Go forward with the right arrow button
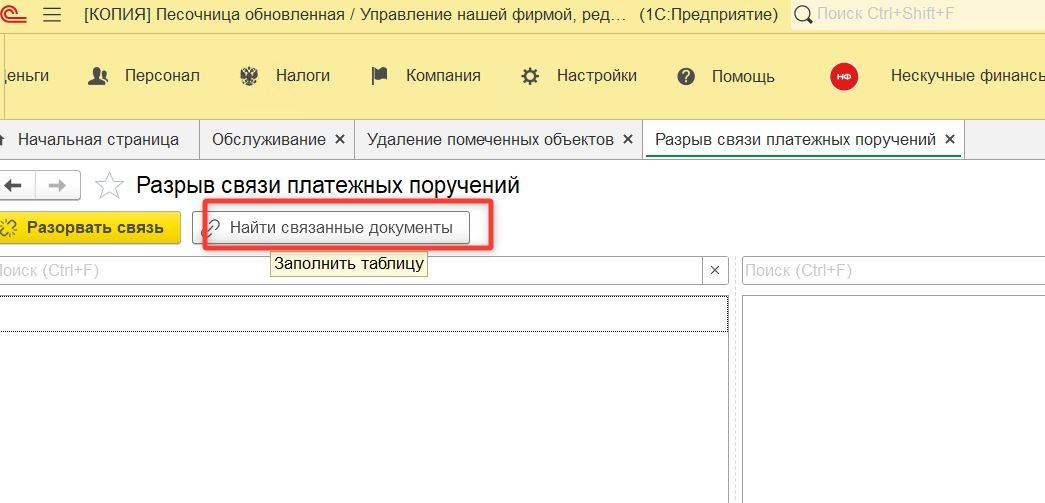The width and height of the screenshot is (1045, 503). click(58, 185)
